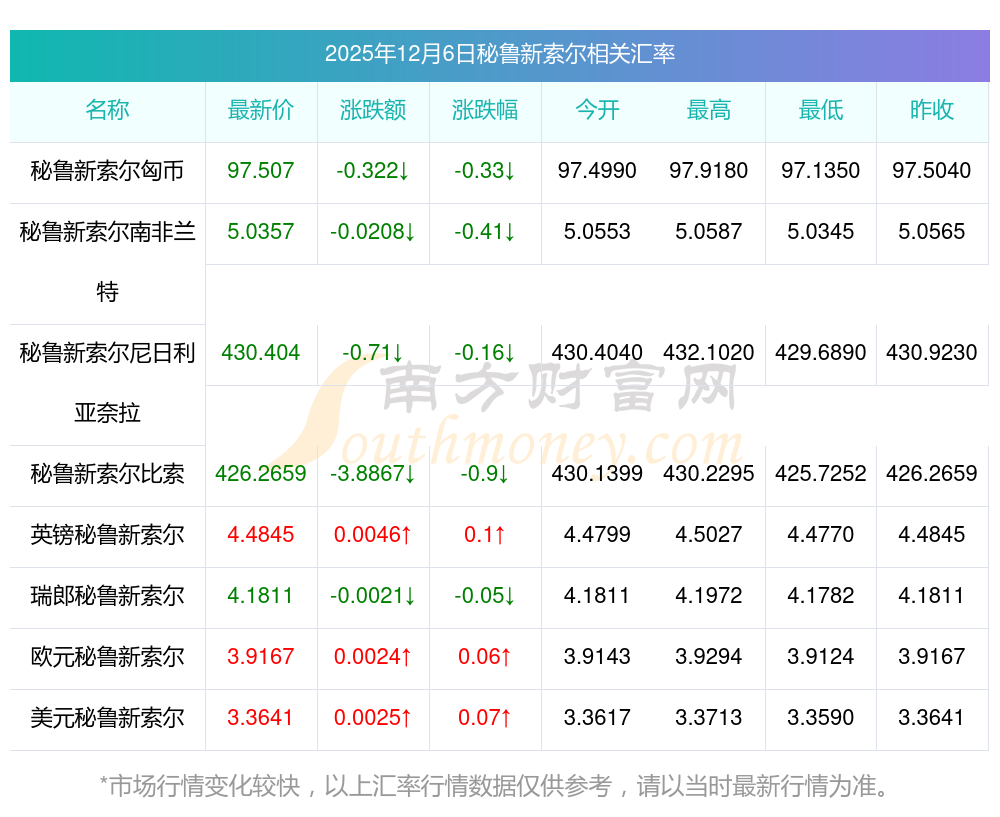Click high value 97.9180
Image resolution: width=1000 pixels, height=817 pixels.
coord(709,171)
